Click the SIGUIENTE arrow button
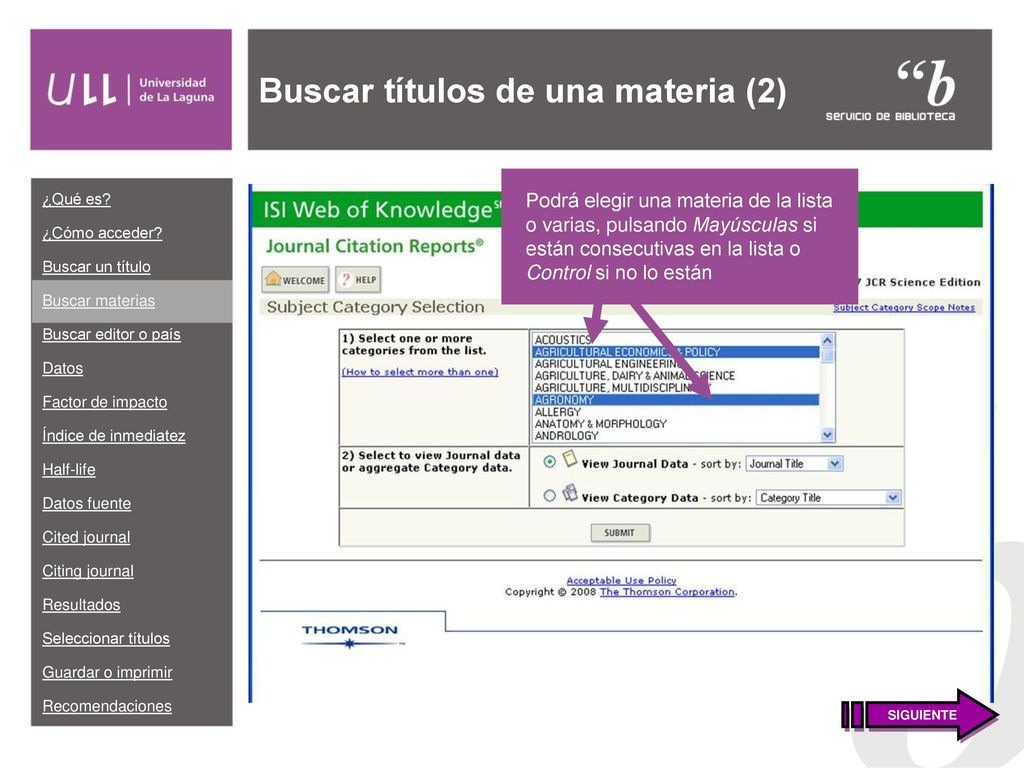The width and height of the screenshot is (1024, 768). click(x=920, y=714)
